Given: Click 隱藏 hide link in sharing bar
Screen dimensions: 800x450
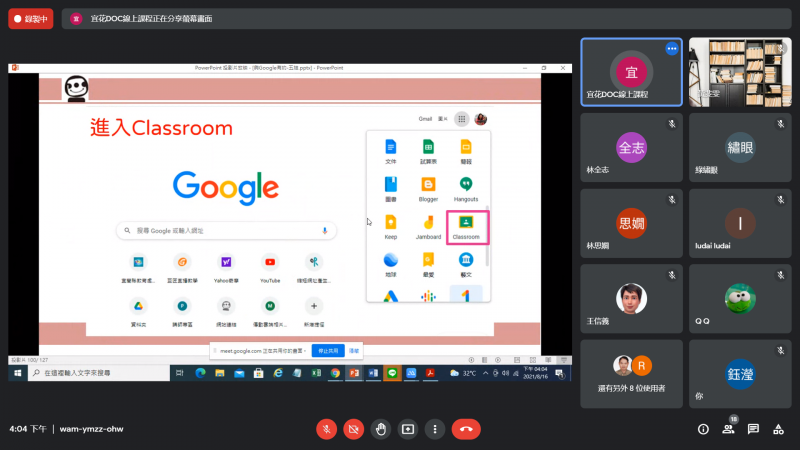Looking at the screenshot, I should [354, 351].
